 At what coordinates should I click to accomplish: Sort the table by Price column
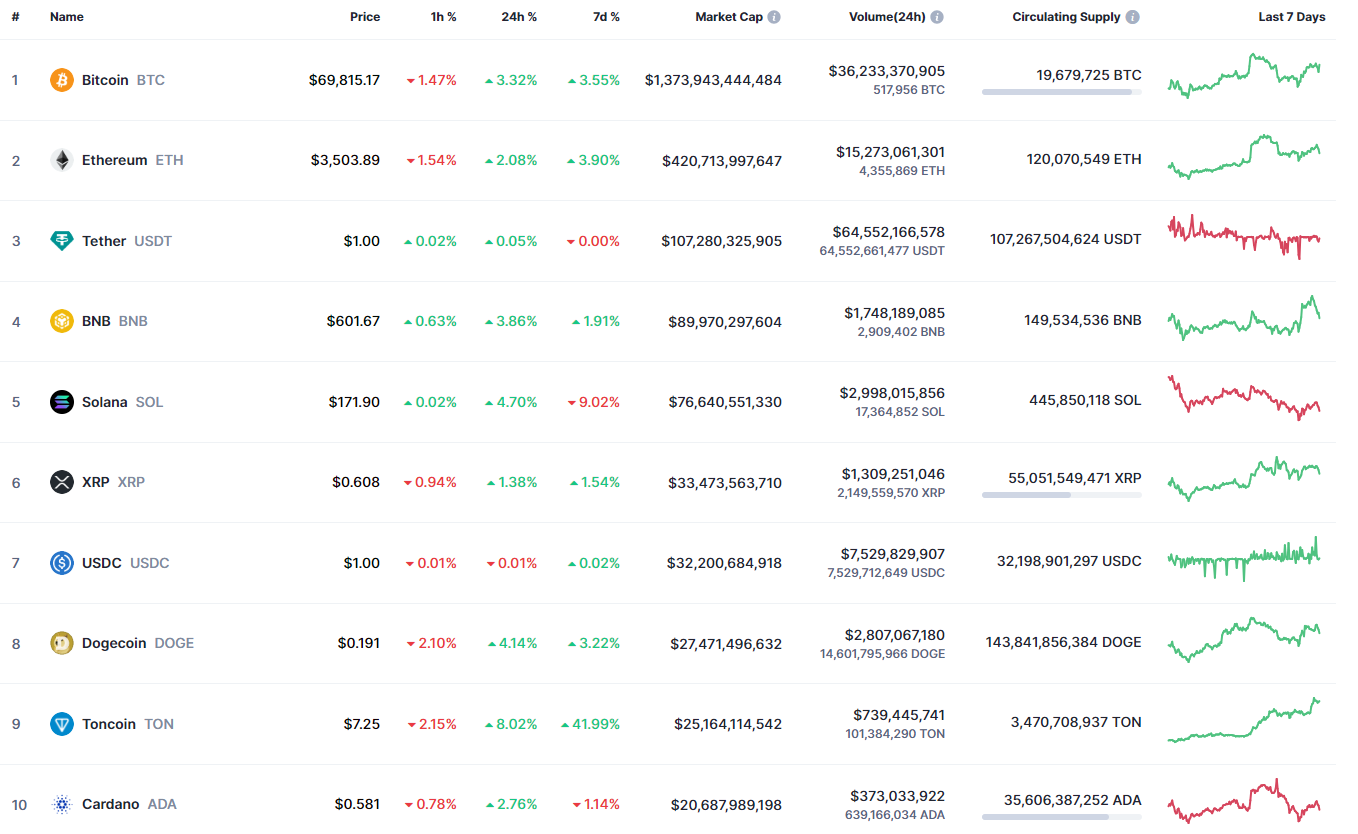click(364, 17)
